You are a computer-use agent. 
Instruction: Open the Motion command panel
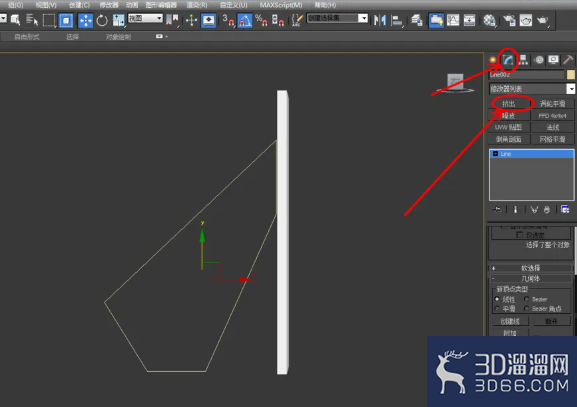click(x=539, y=60)
